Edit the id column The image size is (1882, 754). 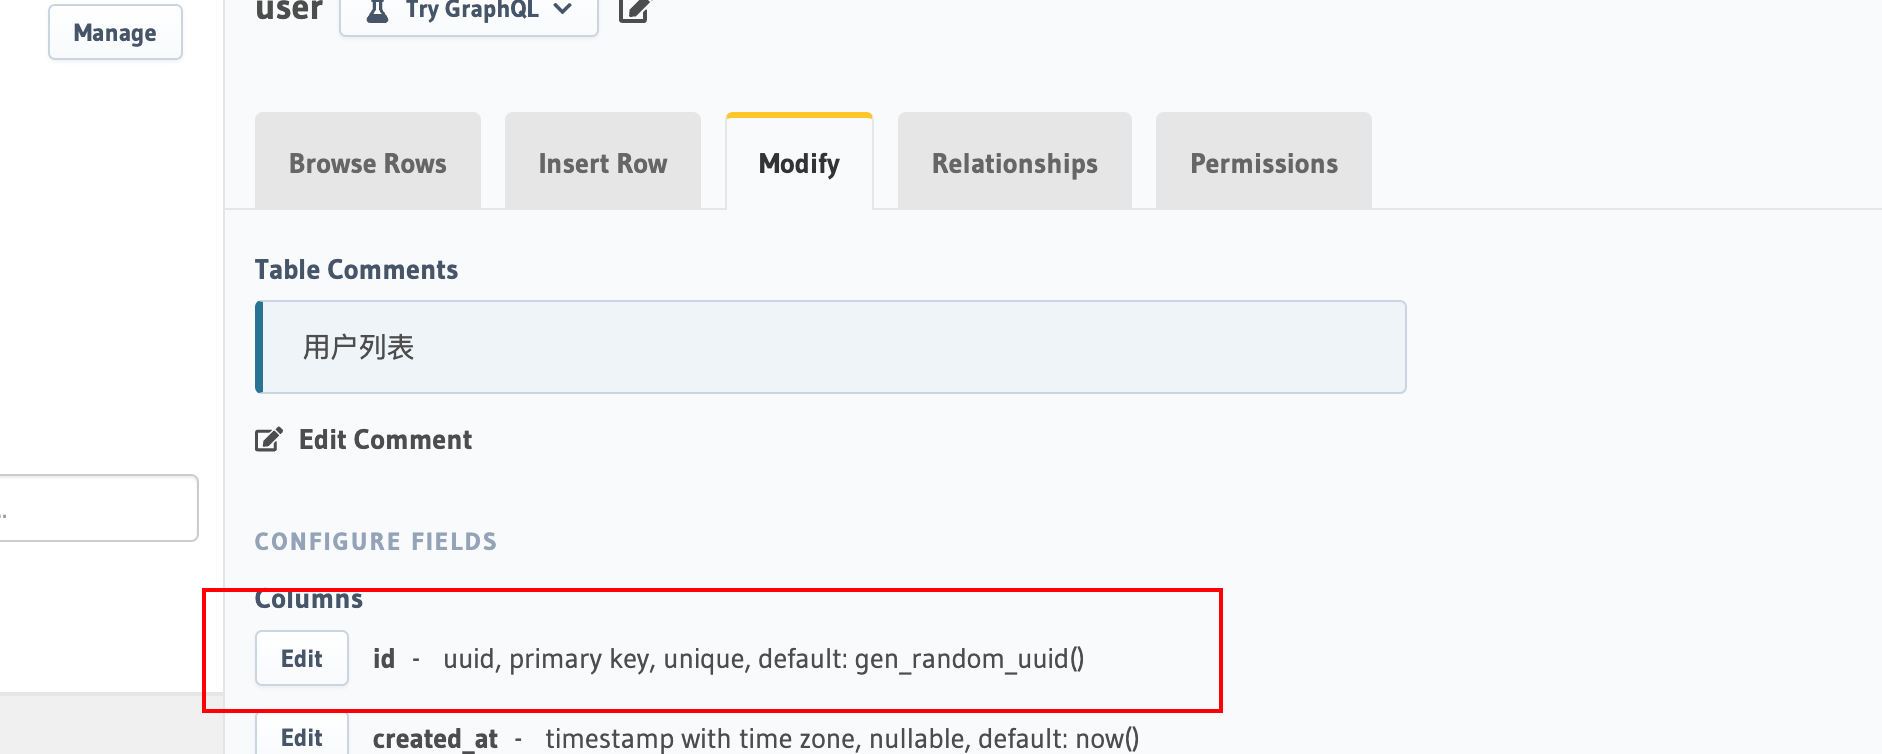point(302,658)
